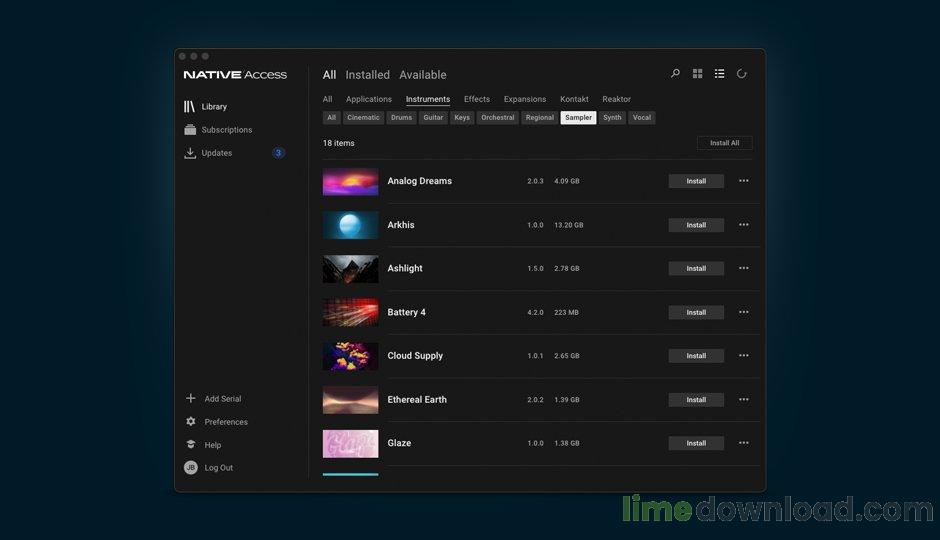940x540 pixels.
Task: Install Cloud Supply
Action: (696, 356)
